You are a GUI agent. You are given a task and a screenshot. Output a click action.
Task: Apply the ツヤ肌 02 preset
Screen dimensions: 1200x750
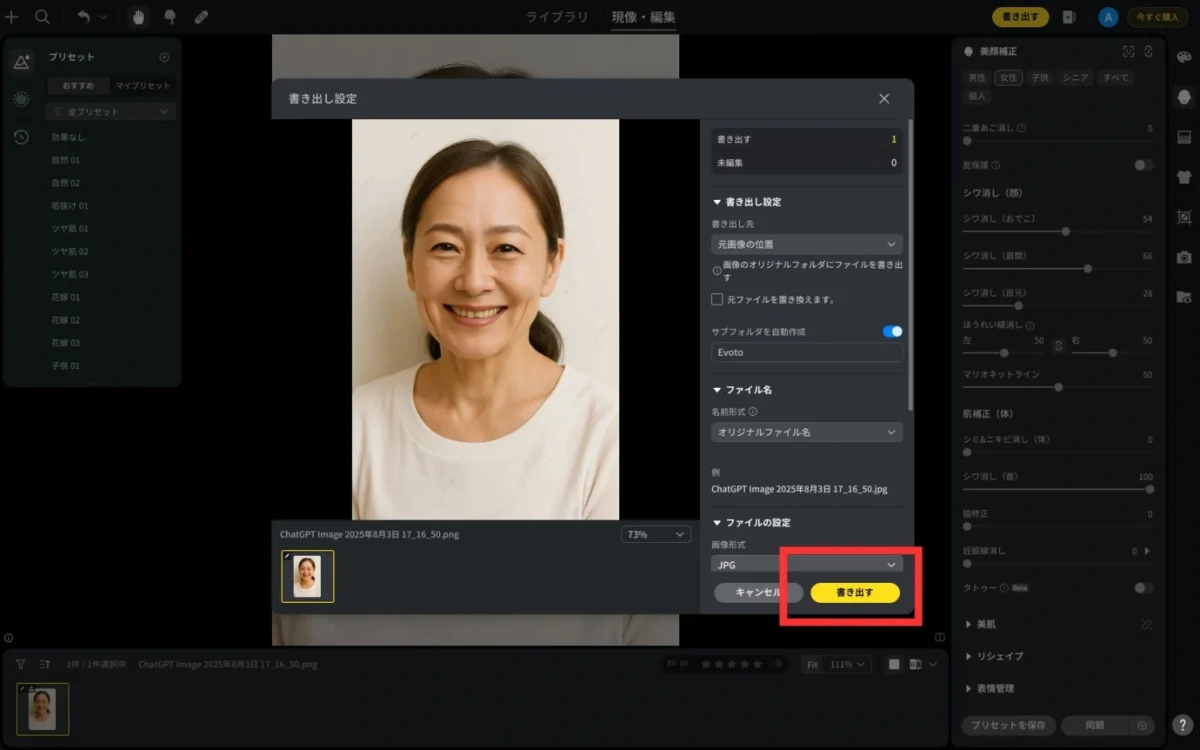coord(70,251)
